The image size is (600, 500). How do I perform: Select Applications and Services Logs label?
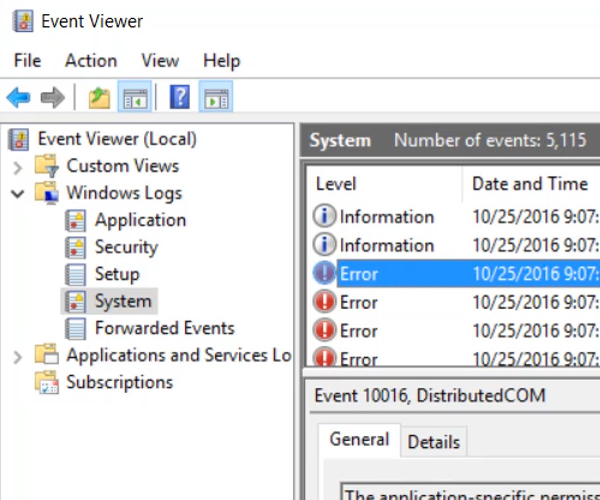(x=179, y=355)
